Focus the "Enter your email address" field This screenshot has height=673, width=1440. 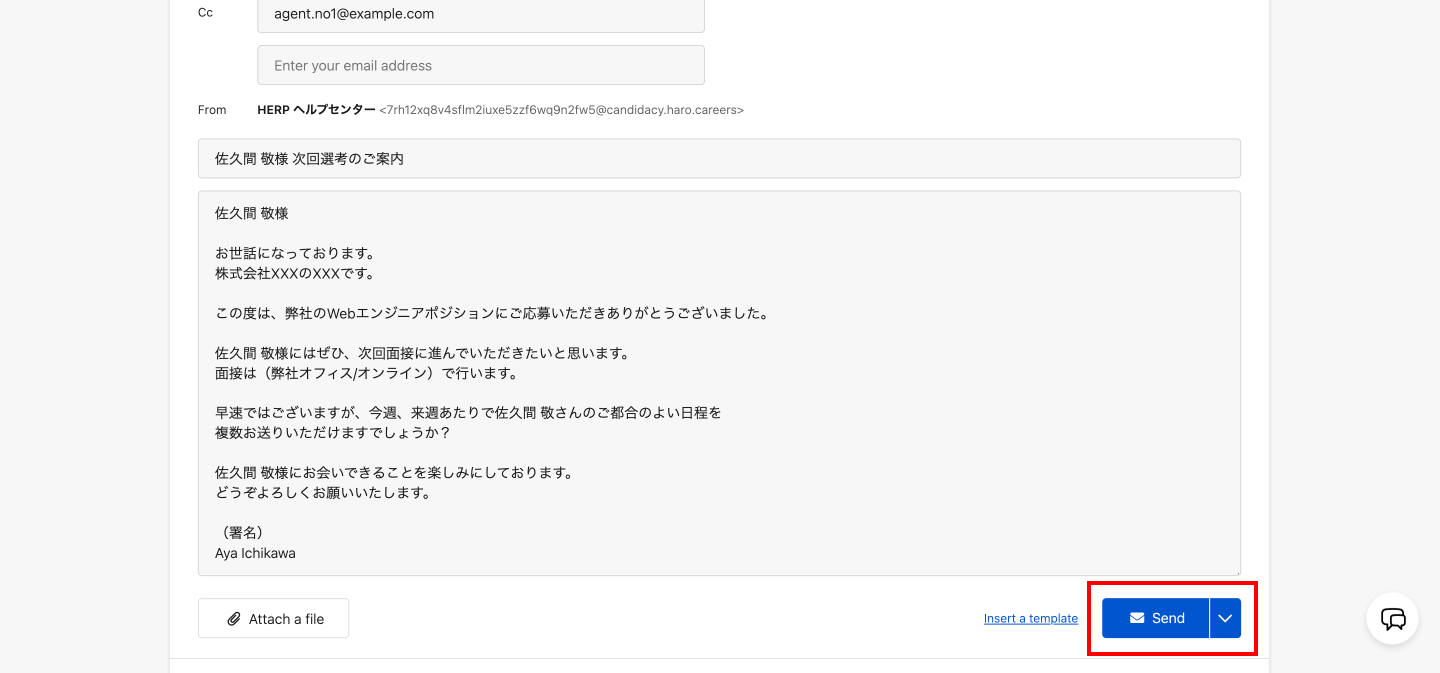(x=481, y=65)
